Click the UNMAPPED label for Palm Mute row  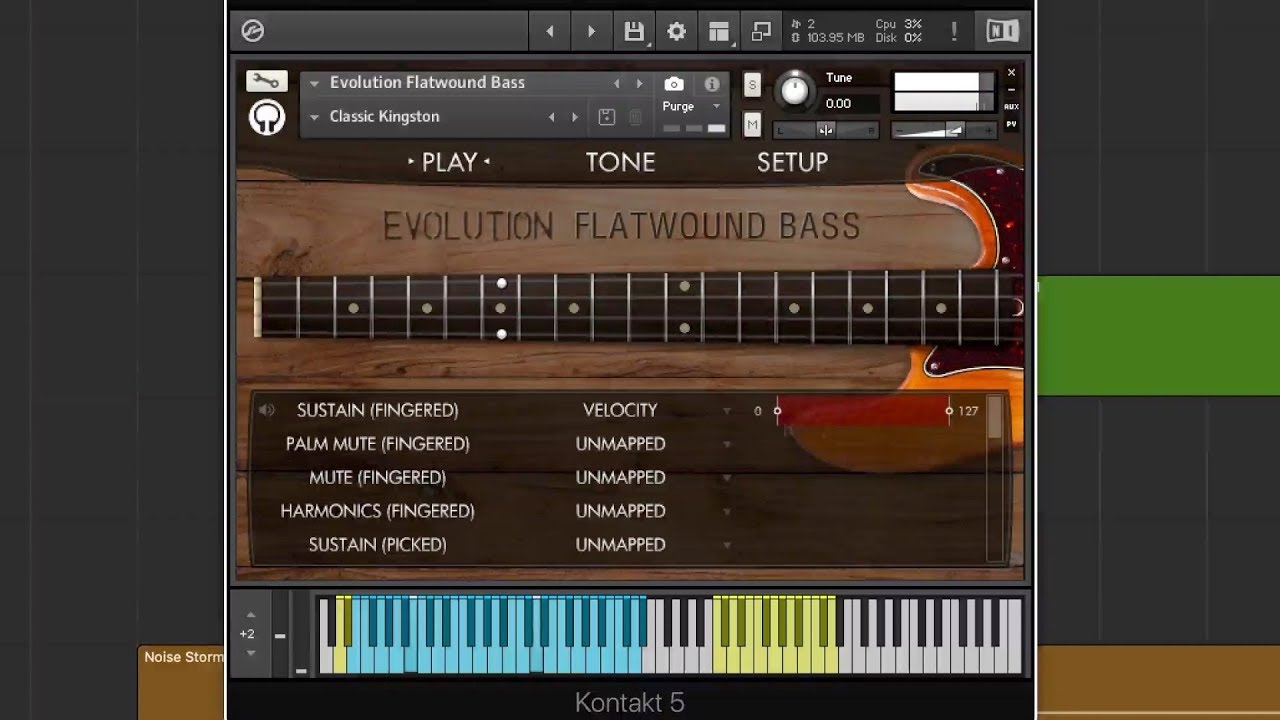[620, 444]
